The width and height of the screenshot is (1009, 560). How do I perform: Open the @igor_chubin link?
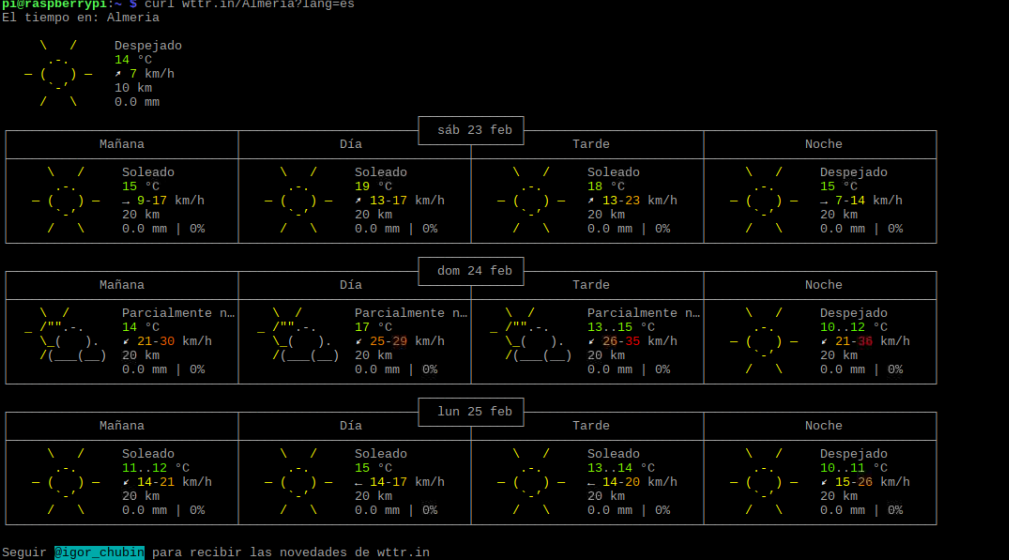tap(99, 552)
